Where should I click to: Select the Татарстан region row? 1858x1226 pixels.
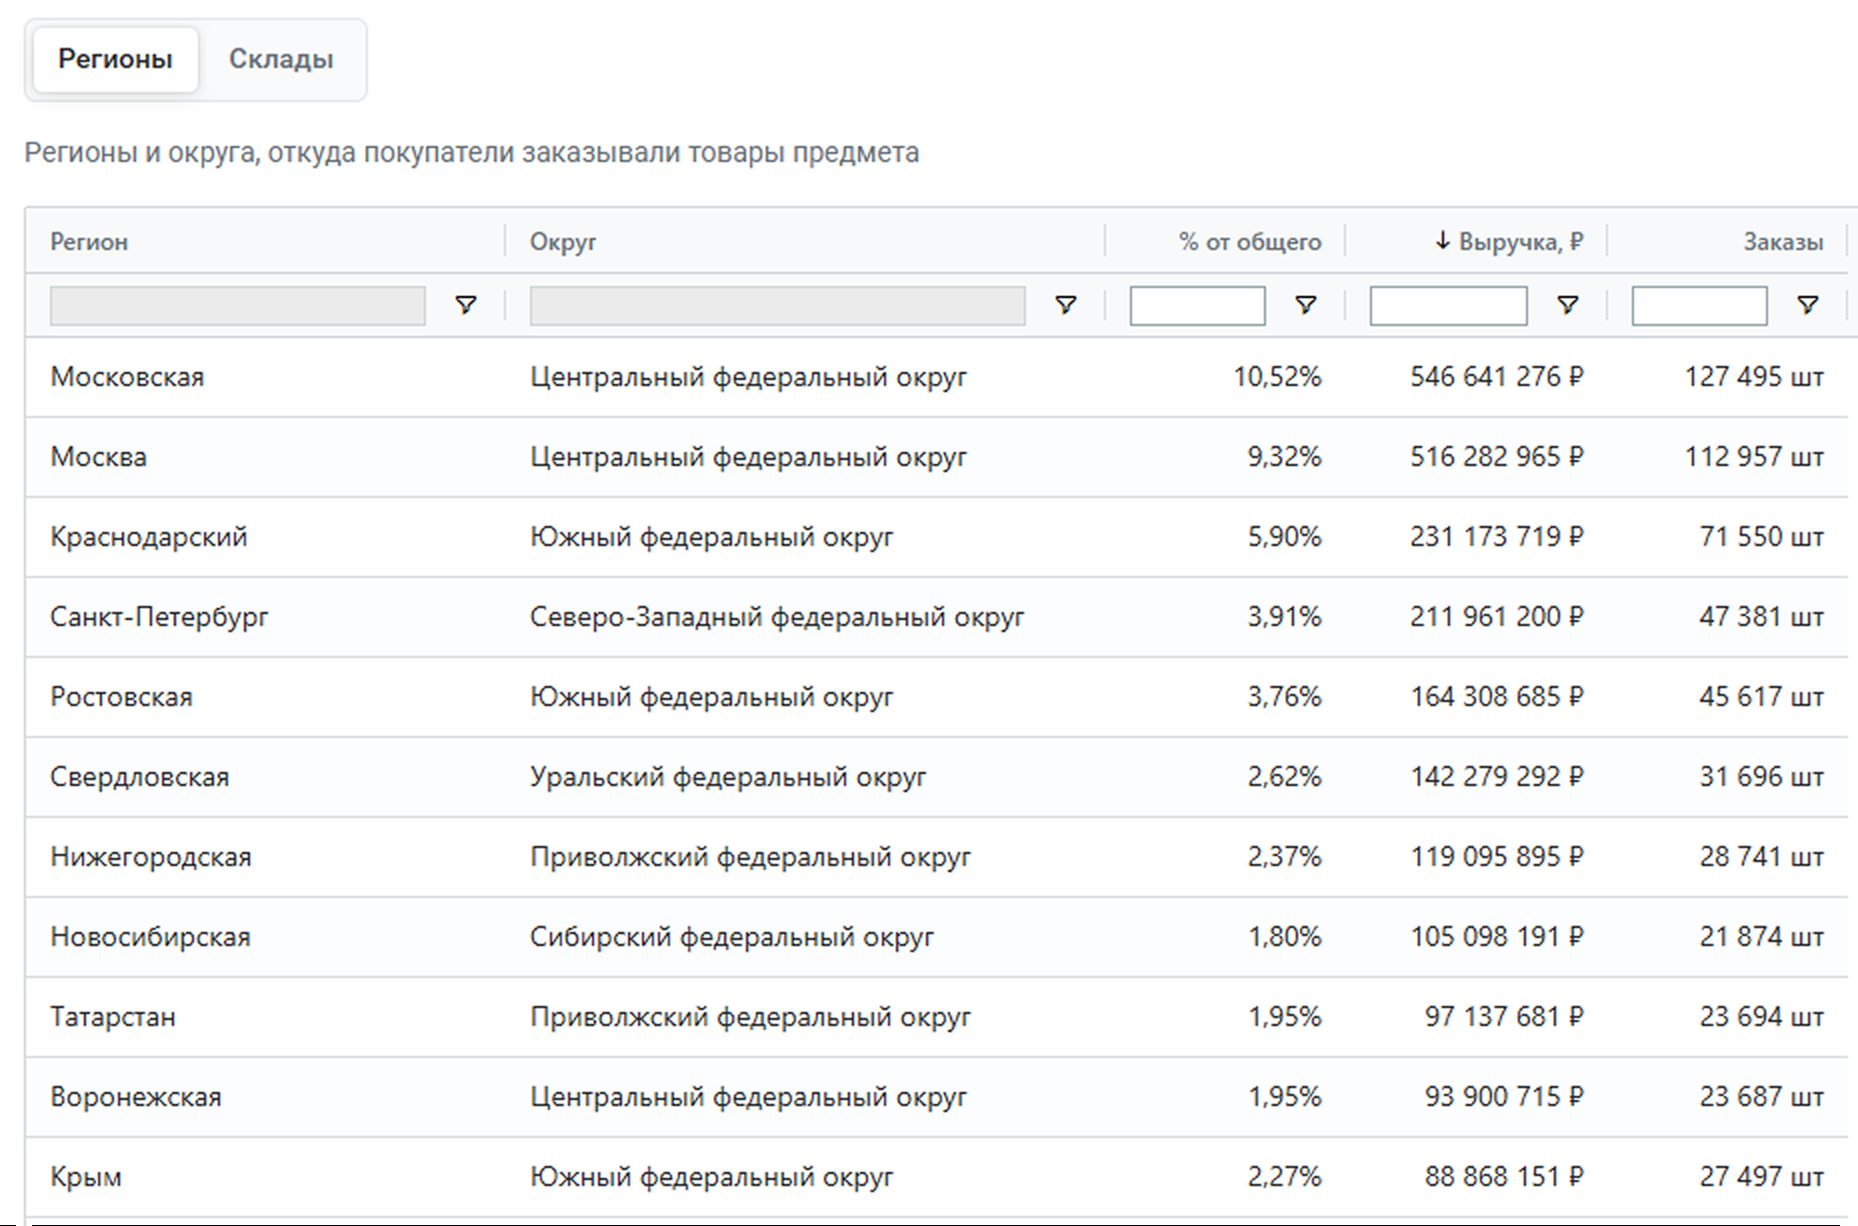tap(113, 1017)
